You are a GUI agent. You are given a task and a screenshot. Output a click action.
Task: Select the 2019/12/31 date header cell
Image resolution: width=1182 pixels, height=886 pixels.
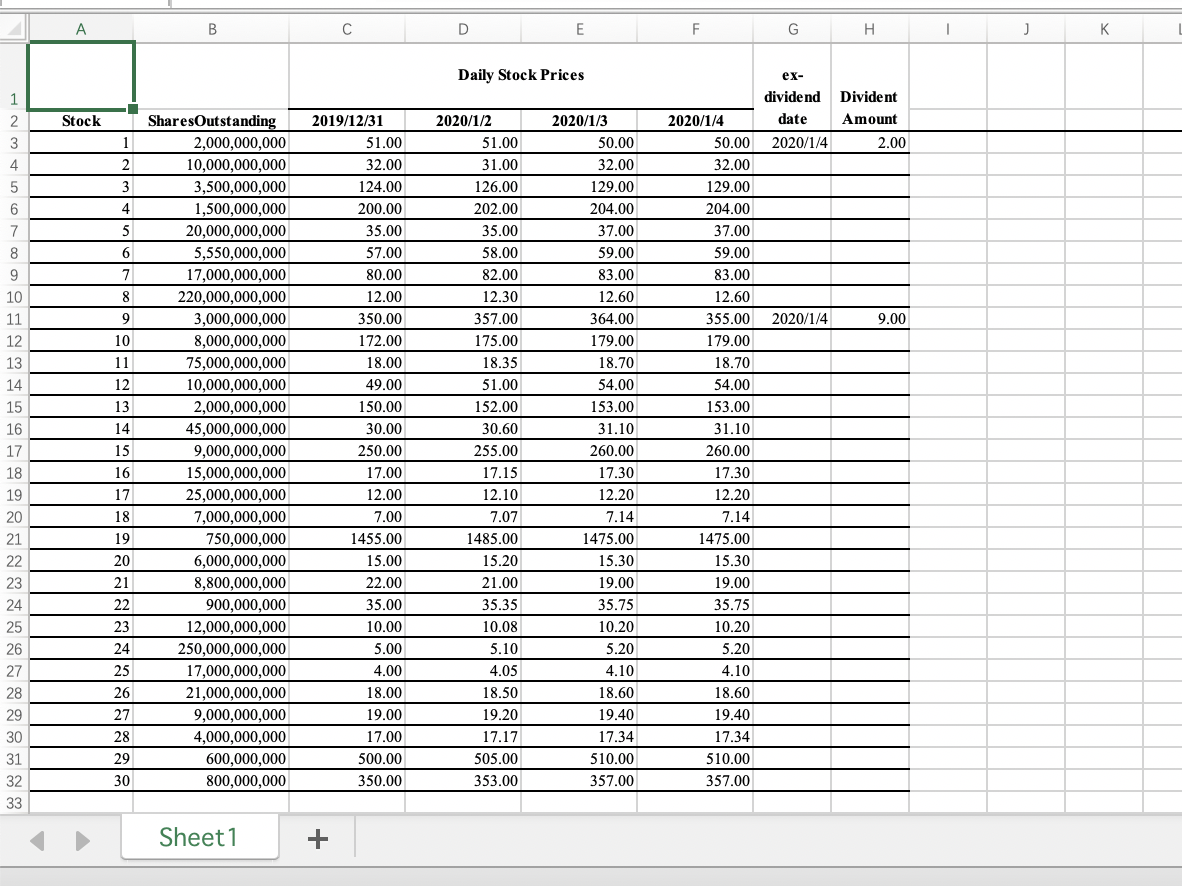click(346, 121)
